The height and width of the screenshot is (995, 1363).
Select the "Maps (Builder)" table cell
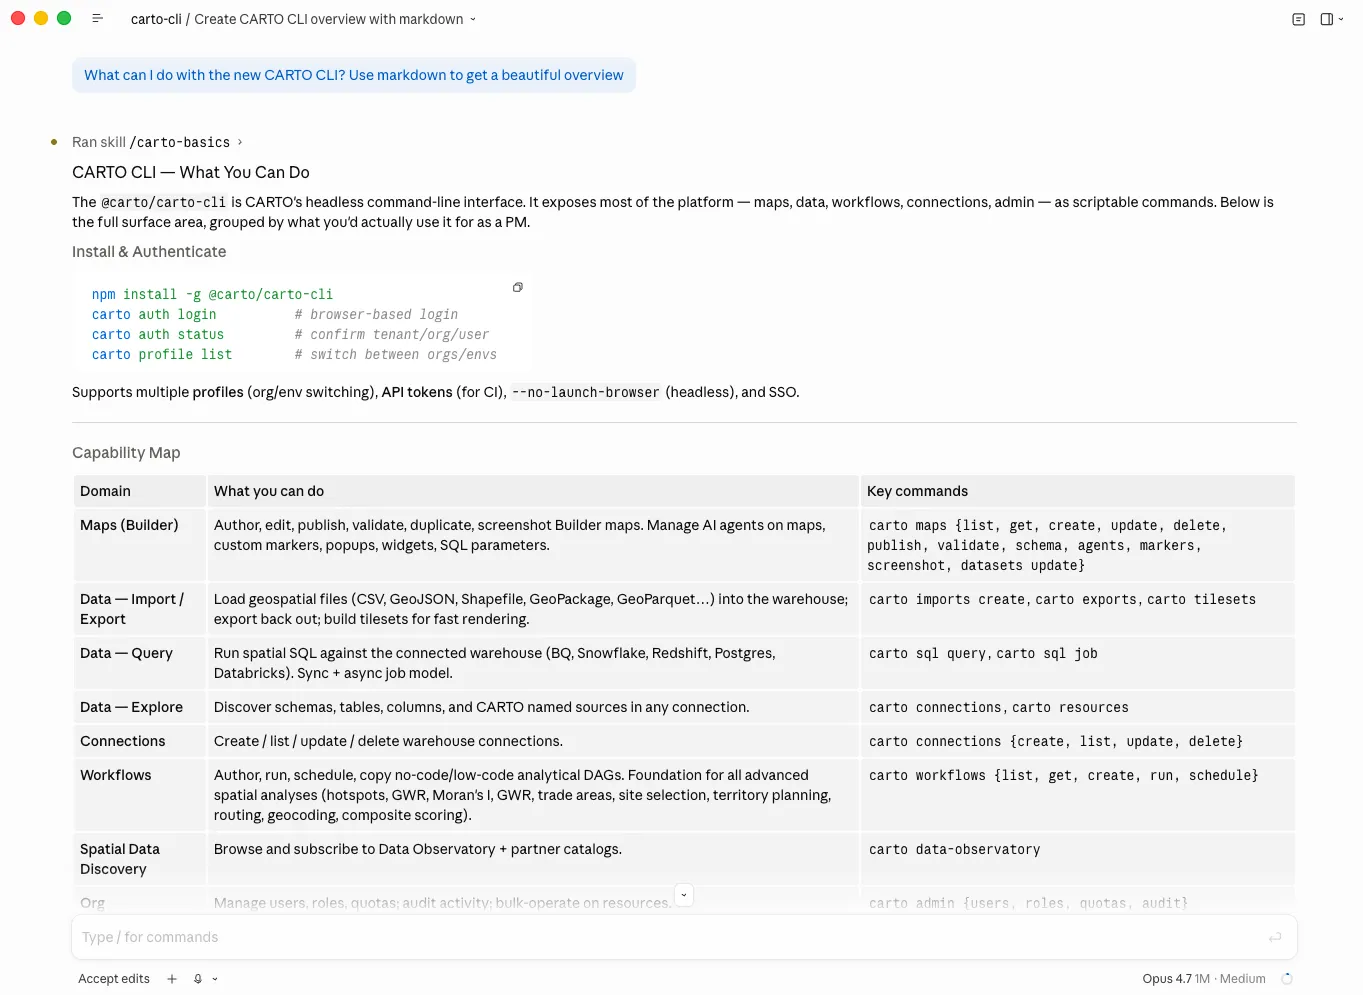click(140, 545)
